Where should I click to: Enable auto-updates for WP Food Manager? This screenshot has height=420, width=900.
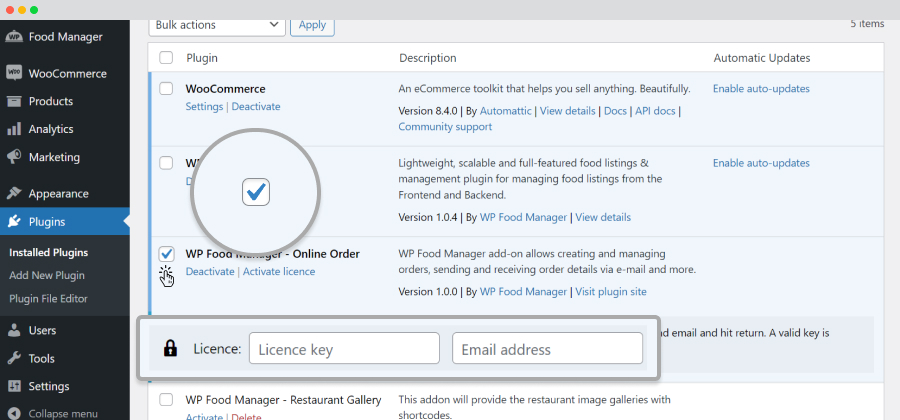pyautogui.click(x=761, y=163)
